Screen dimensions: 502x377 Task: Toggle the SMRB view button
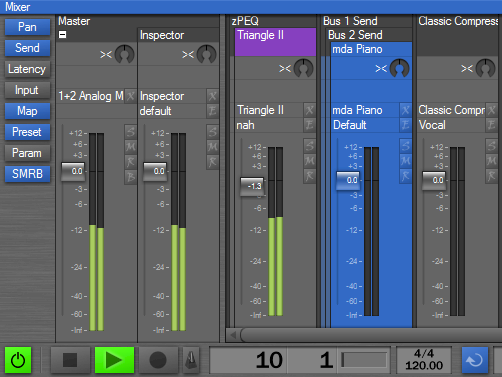27,174
